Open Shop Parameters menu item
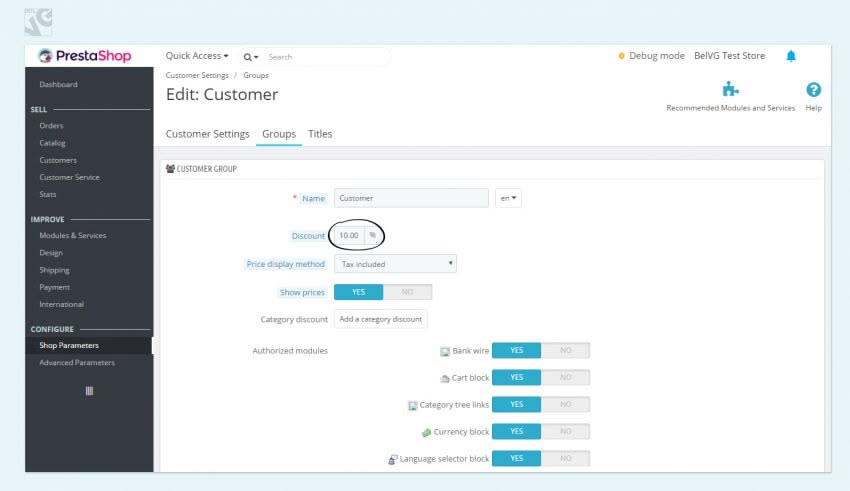This screenshot has height=491, width=850. point(69,345)
